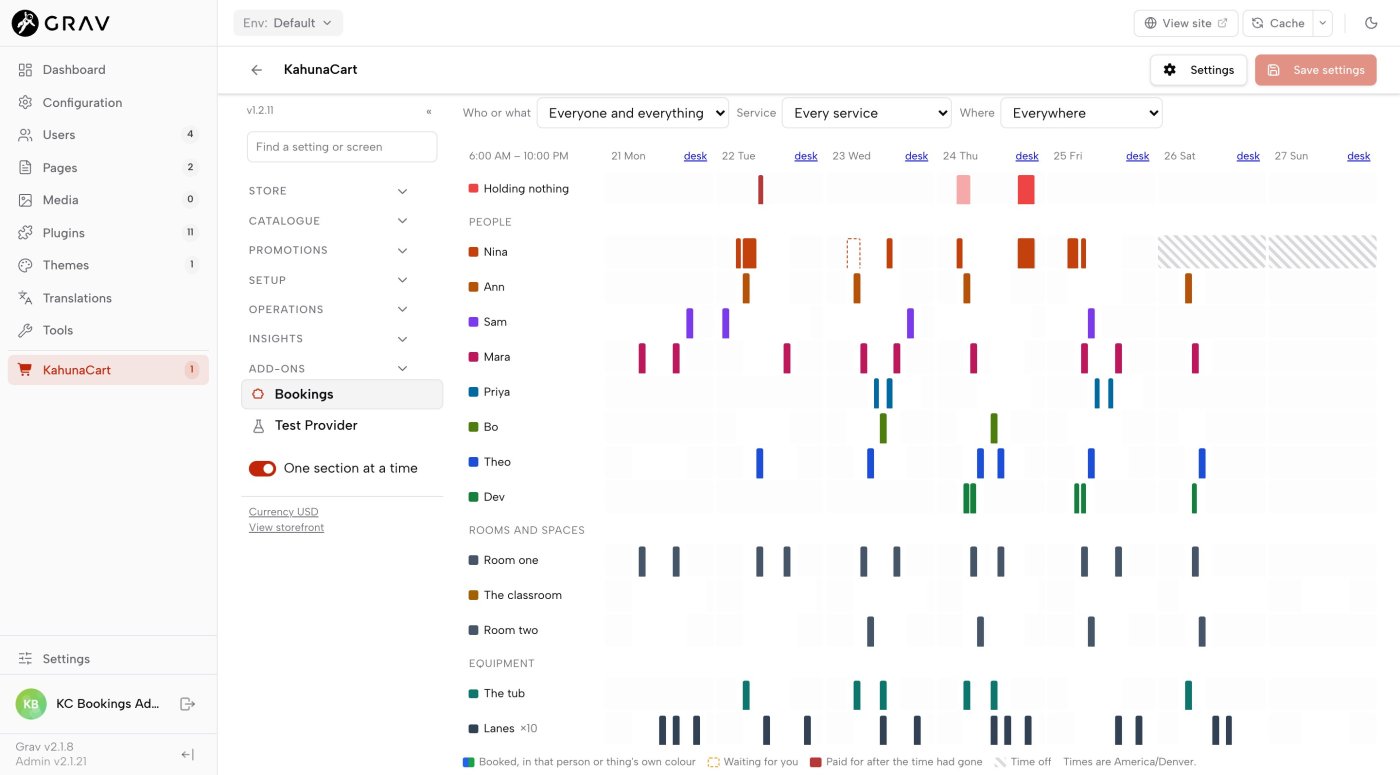Screen dimensions: 1400x775
Task: Click the Pages icon in sidebar
Action: 26,168
